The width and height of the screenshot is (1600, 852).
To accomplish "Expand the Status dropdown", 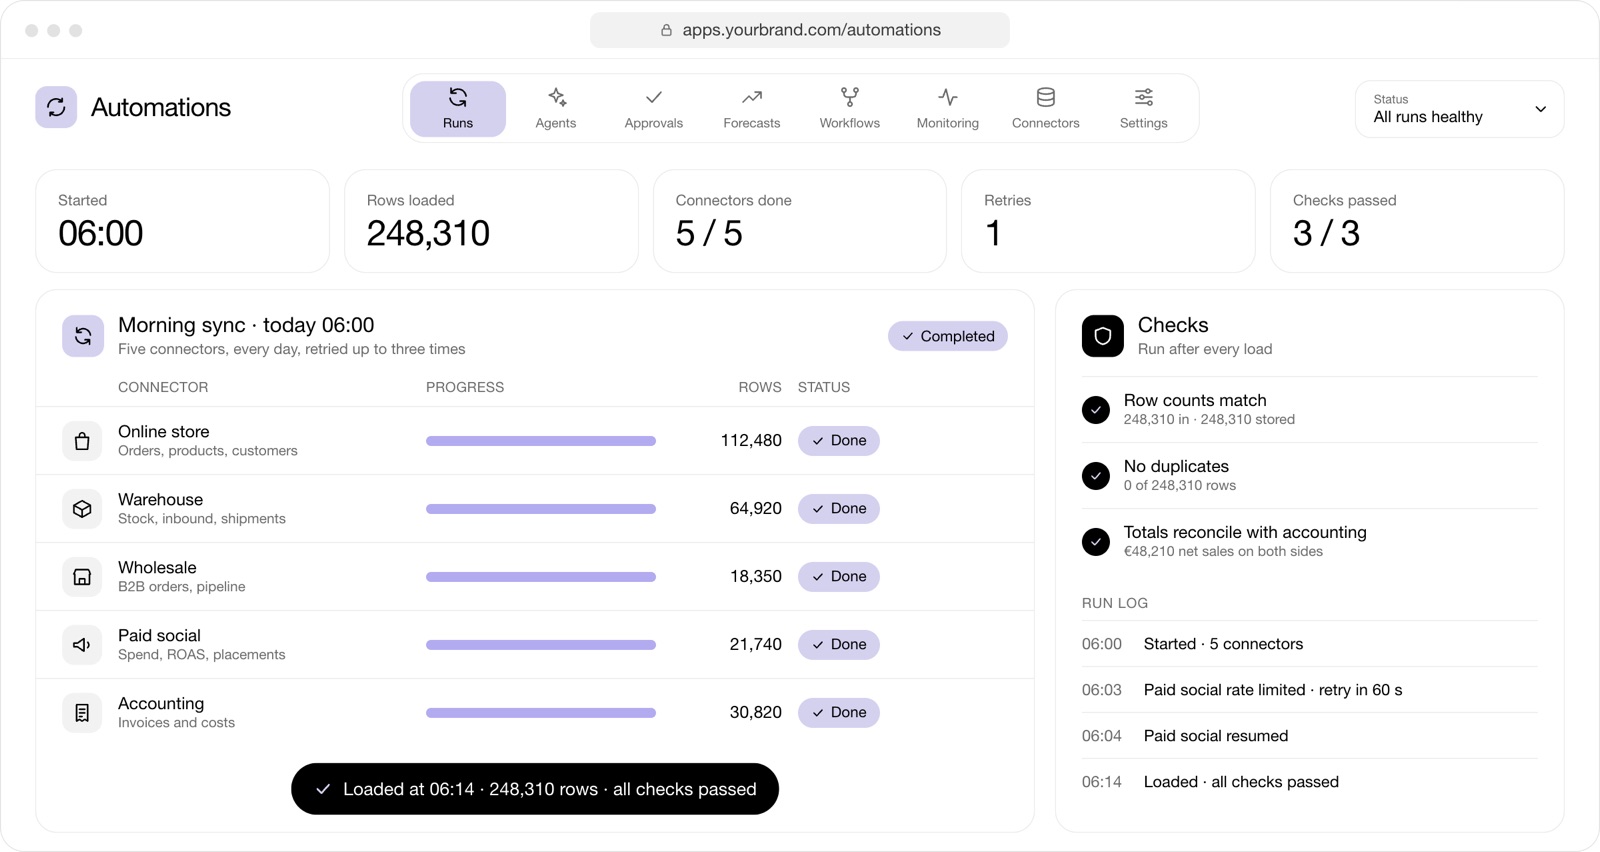I will click(1460, 109).
